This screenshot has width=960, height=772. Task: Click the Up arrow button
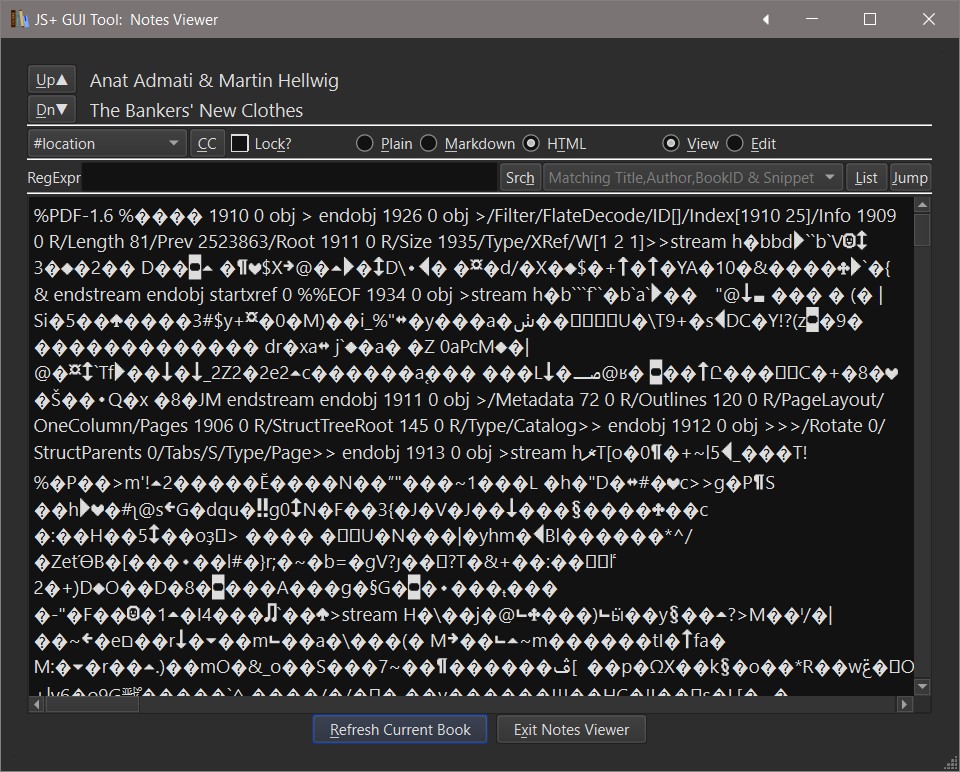[x=52, y=80]
